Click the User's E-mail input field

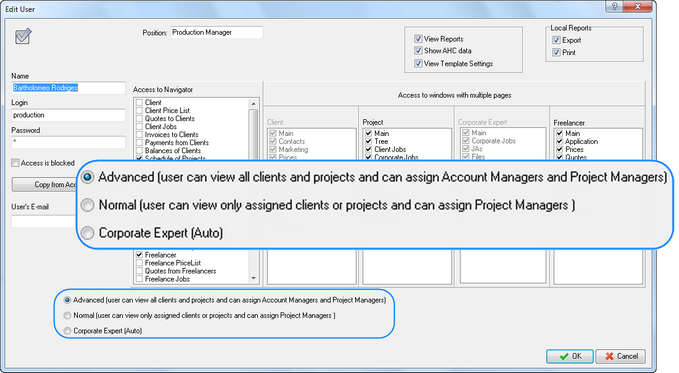click(x=43, y=221)
